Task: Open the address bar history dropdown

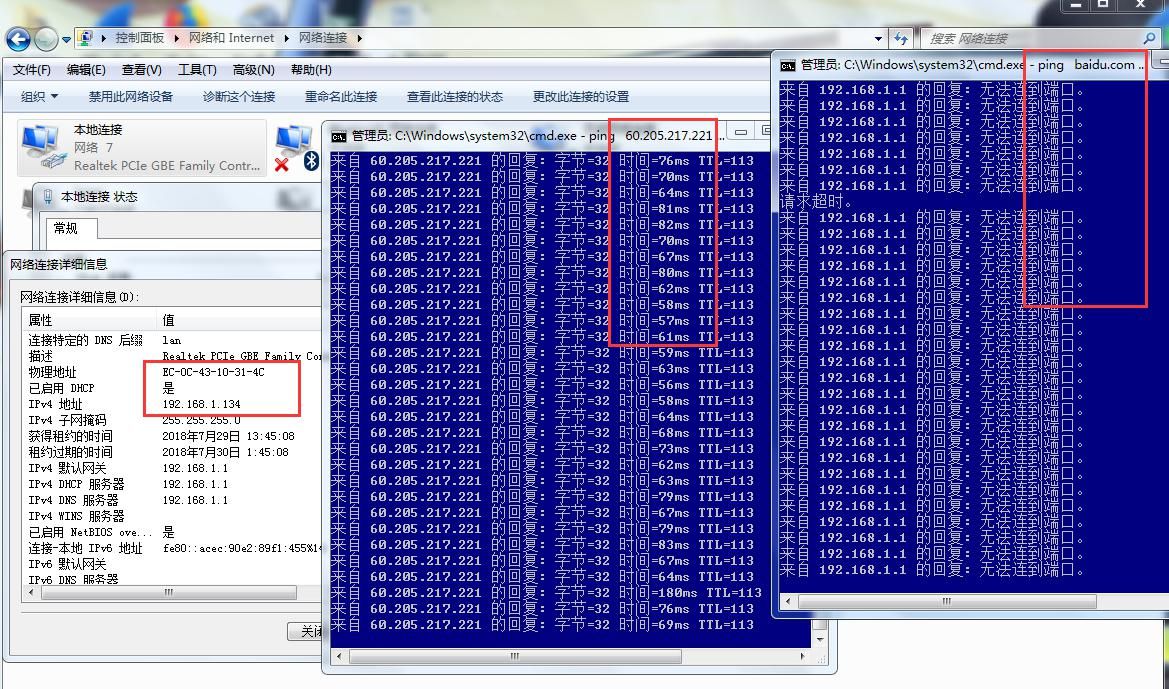Action: [x=879, y=38]
